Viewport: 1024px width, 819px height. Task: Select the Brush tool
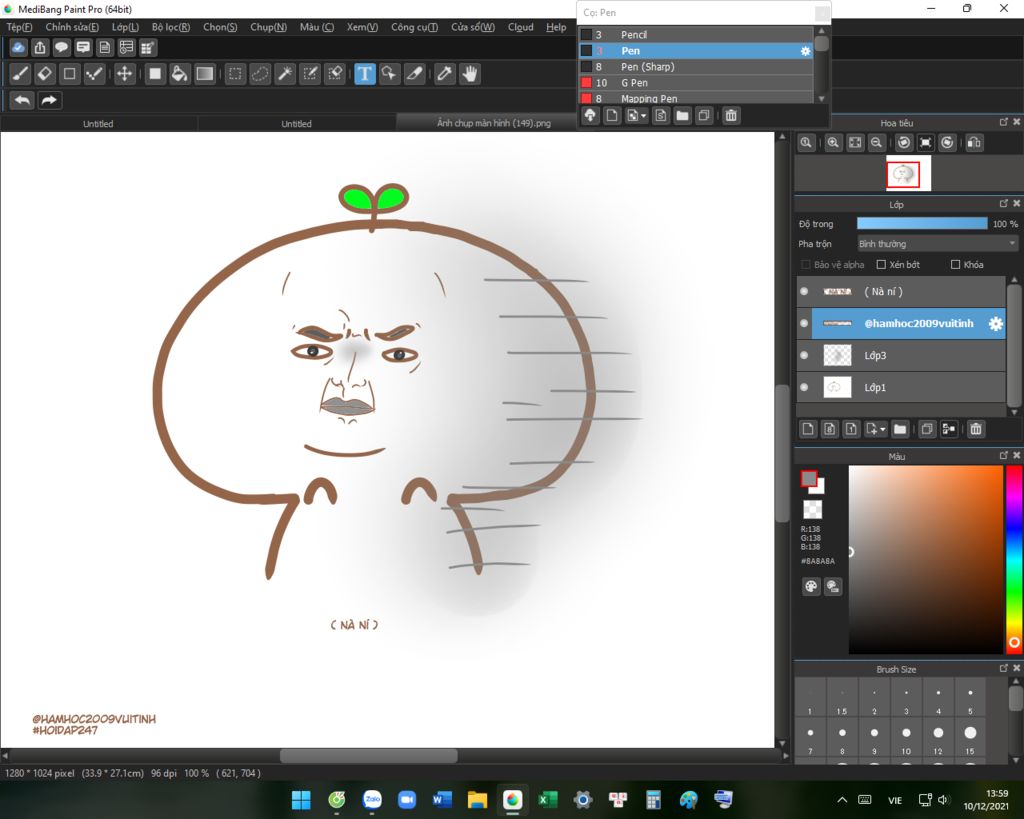[x=20, y=74]
